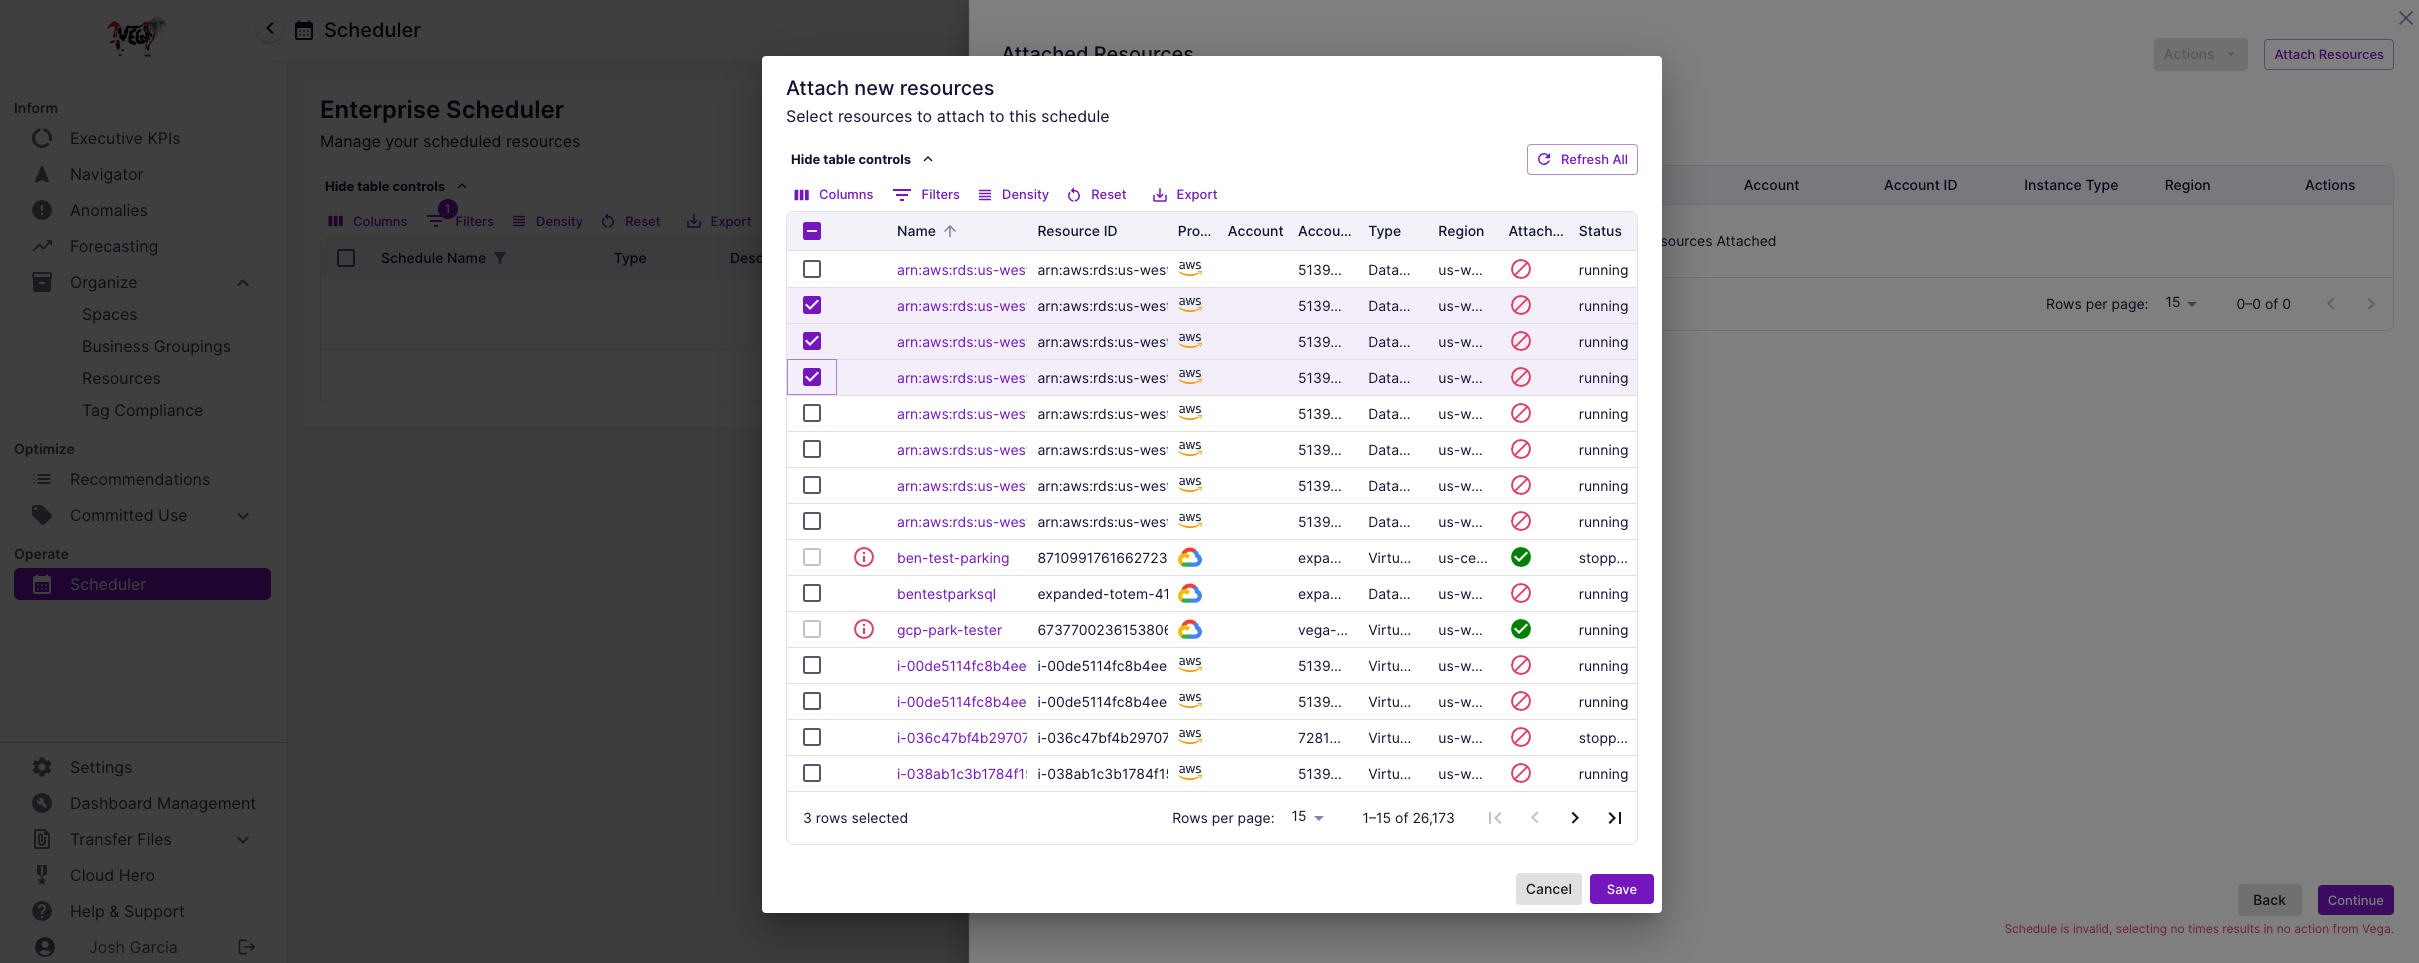The height and width of the screenshot is (963, 2419).
Task: Open the rows per page dropdown in the dialog
Action: coord(1308,818)
